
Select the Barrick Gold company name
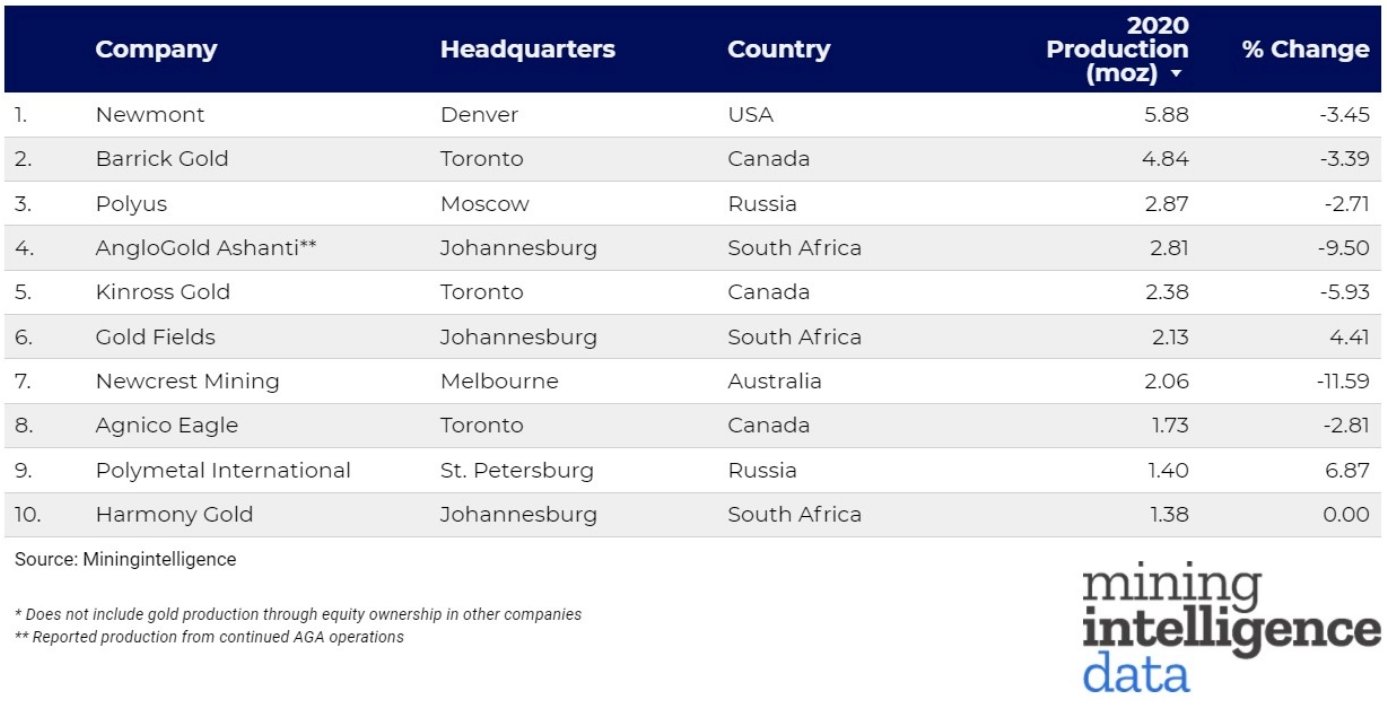[162, 159]
